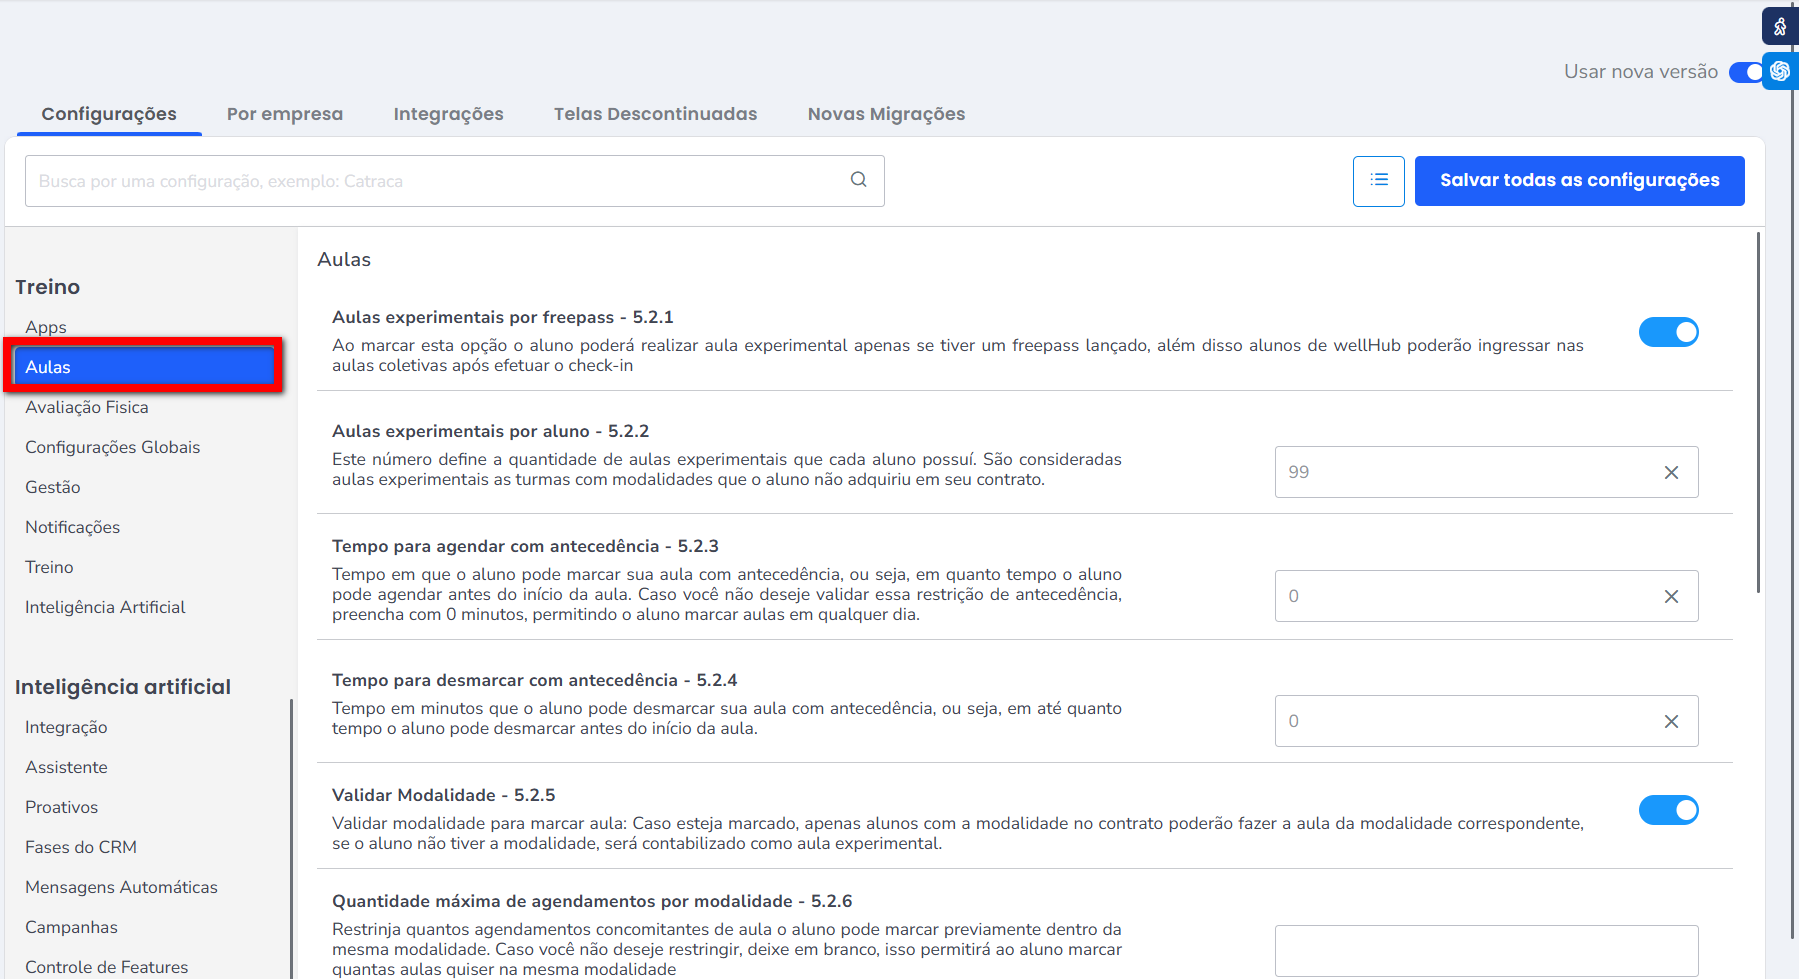Click the accessibility icon at top right

(1780, 27)
